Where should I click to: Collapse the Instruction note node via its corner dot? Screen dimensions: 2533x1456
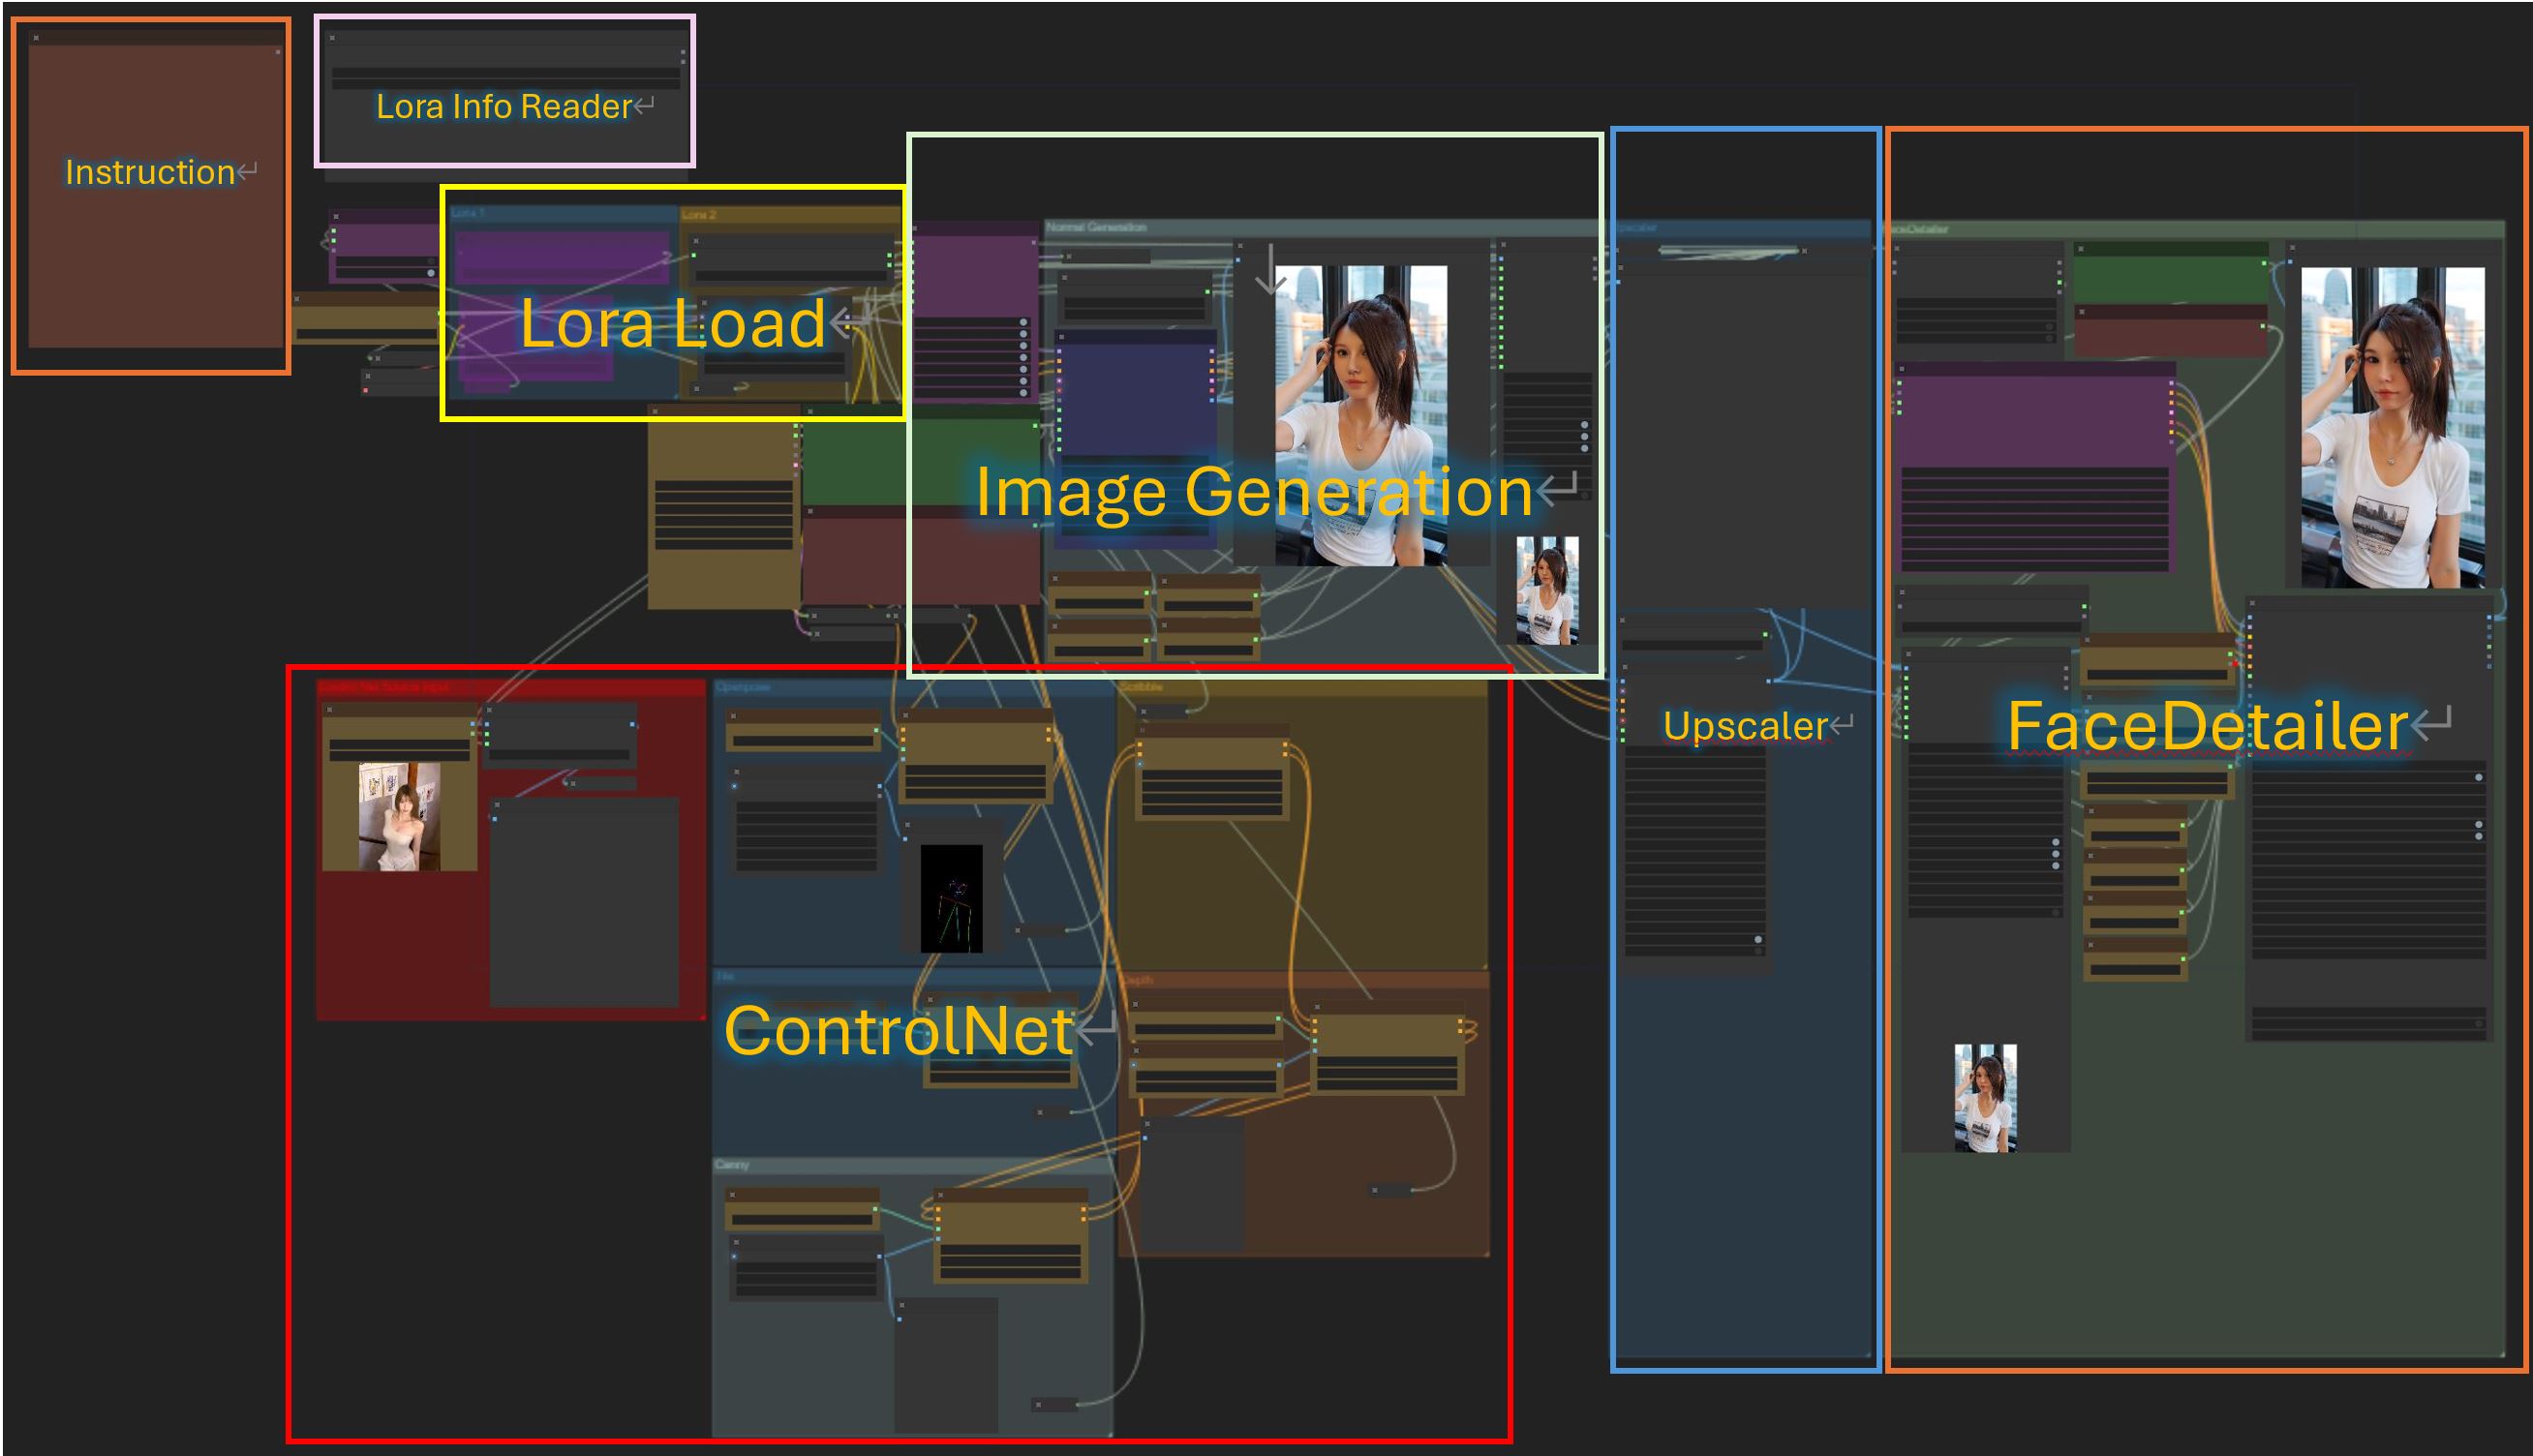[36, 38]
